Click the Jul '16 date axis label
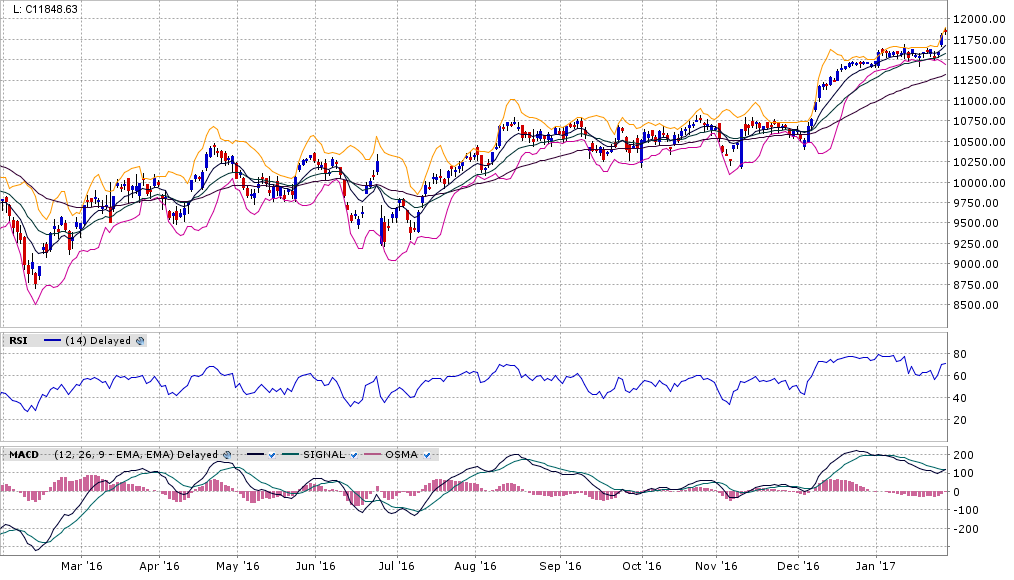 coord(398,567)
